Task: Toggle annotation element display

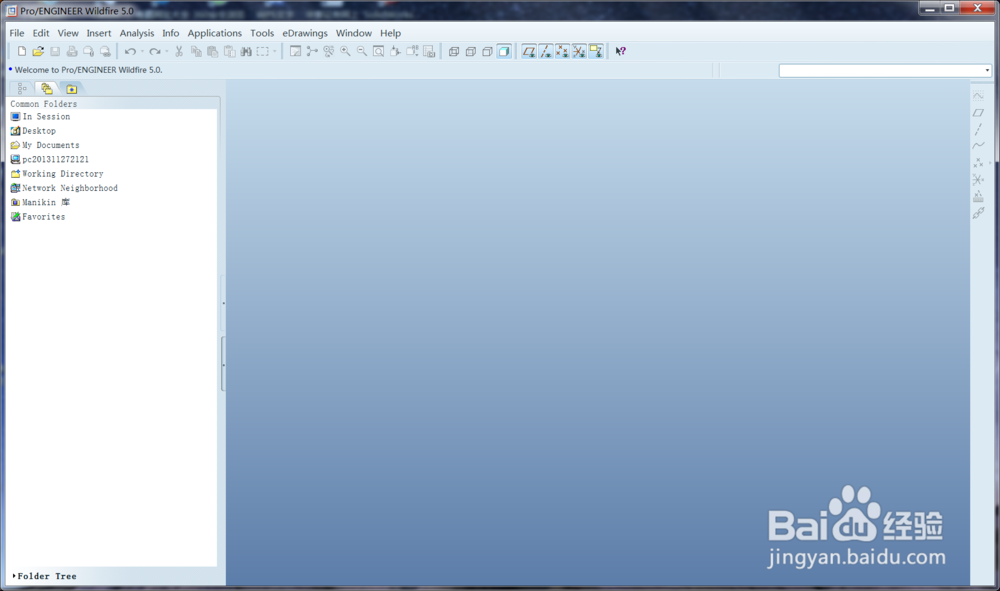Action: 596,52
